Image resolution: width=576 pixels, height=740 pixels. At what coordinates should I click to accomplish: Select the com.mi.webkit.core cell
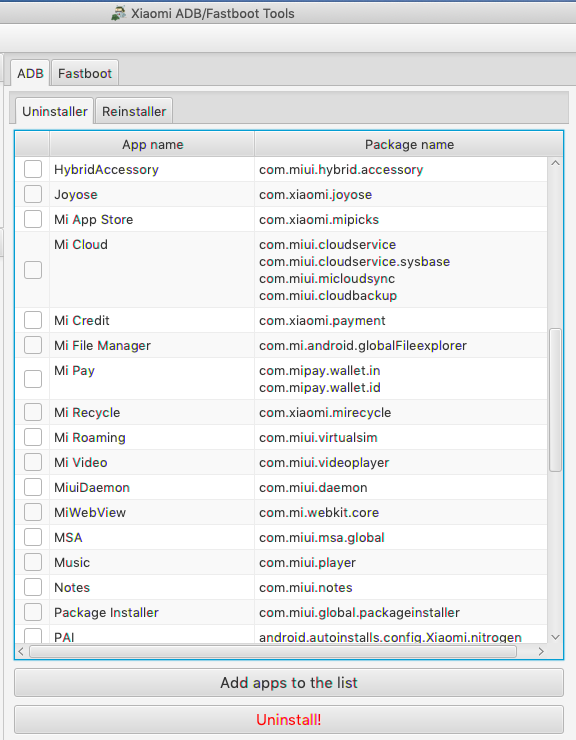tap(401, 512)
